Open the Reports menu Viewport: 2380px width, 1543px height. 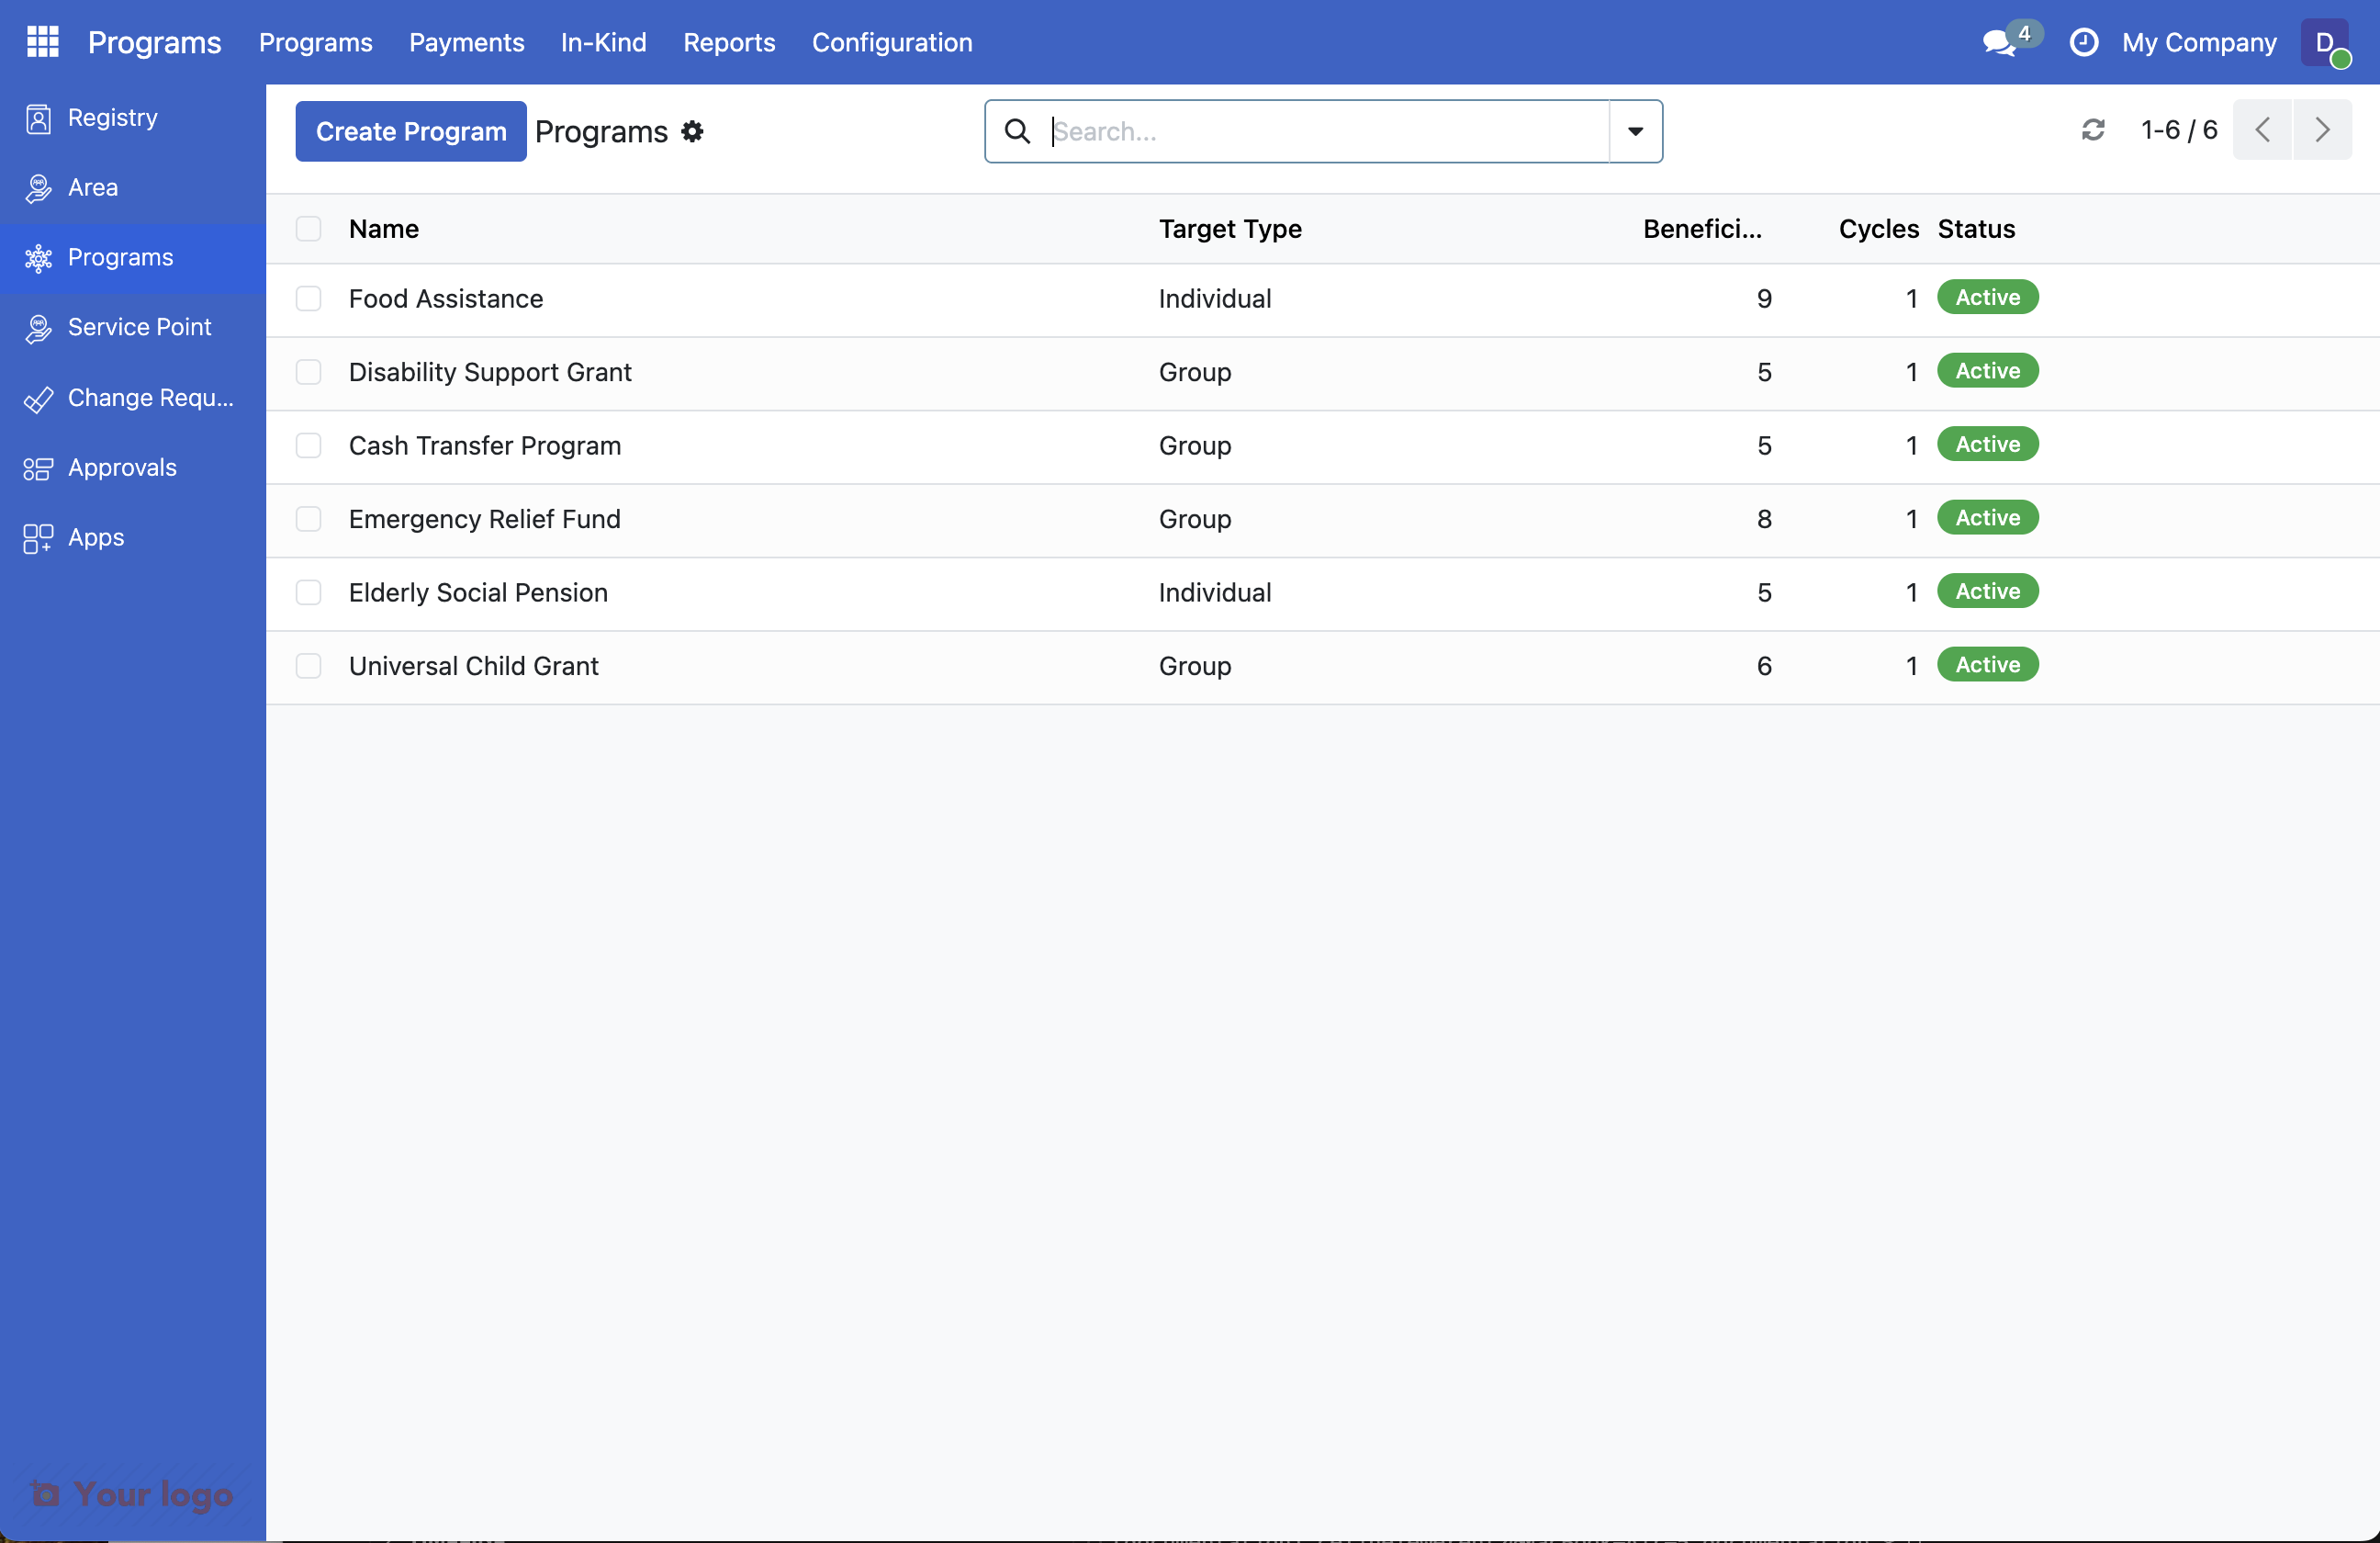[729, 42]
